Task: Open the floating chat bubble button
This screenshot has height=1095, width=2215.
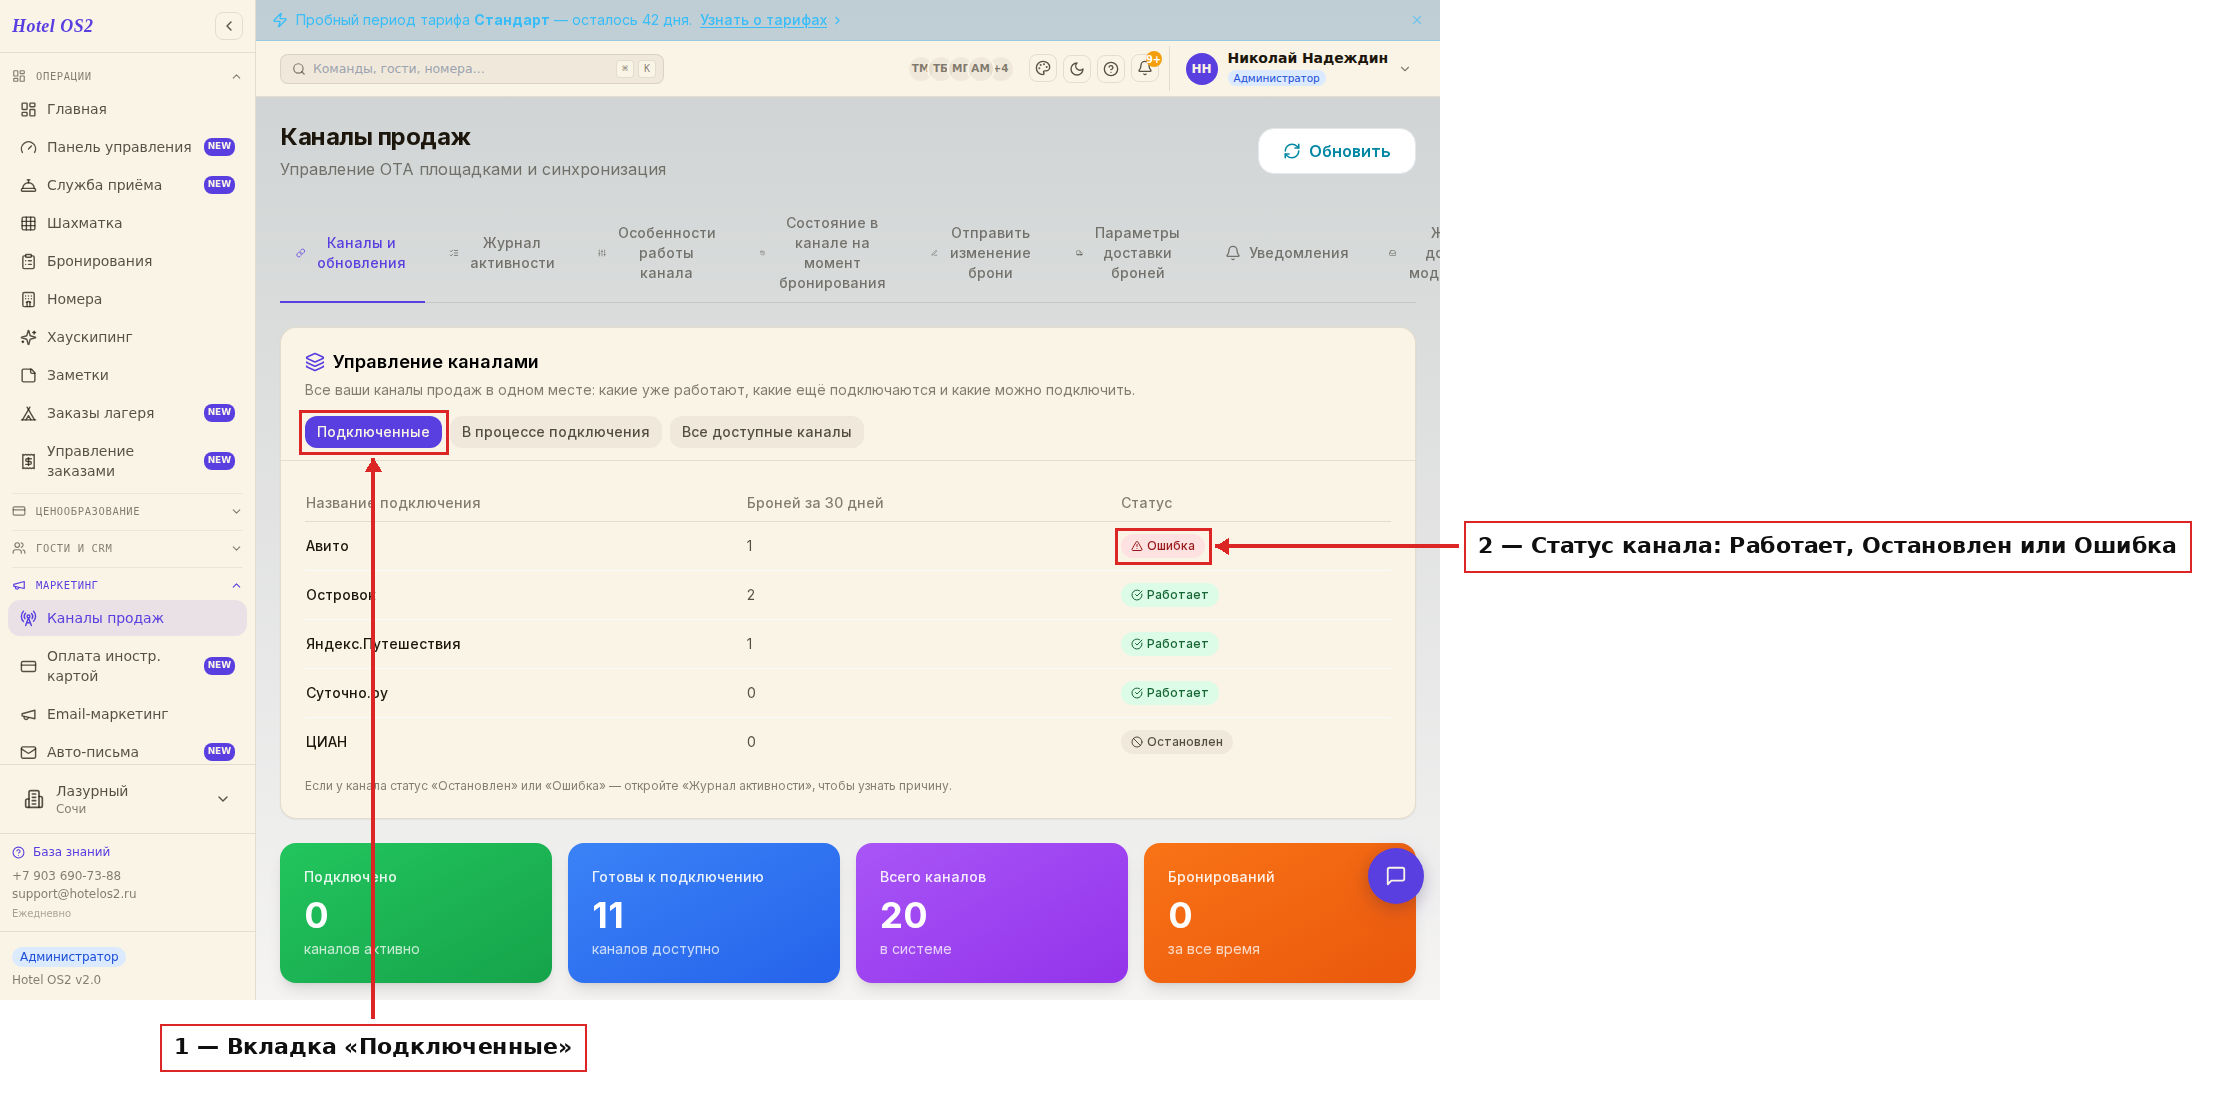Action: pos(1395,876)
